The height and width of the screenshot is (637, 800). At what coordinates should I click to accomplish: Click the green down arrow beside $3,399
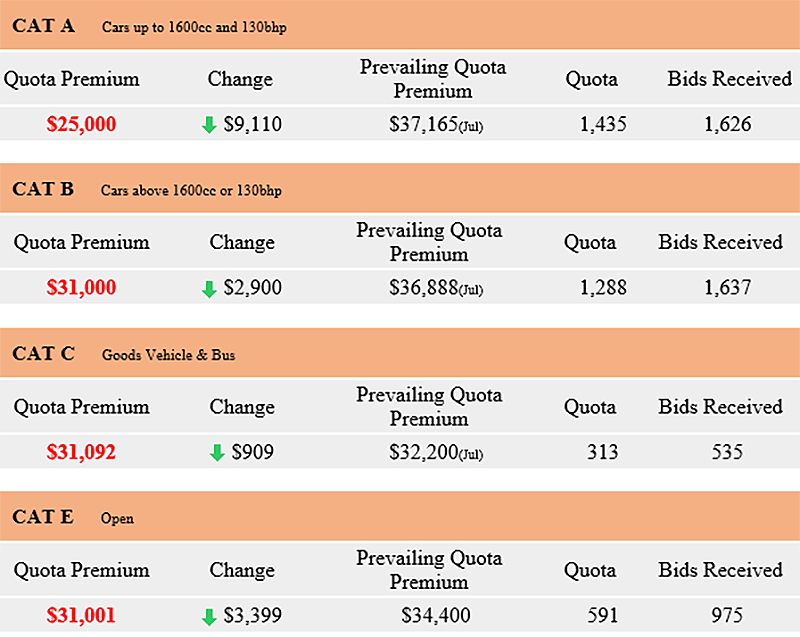(209, 616)
